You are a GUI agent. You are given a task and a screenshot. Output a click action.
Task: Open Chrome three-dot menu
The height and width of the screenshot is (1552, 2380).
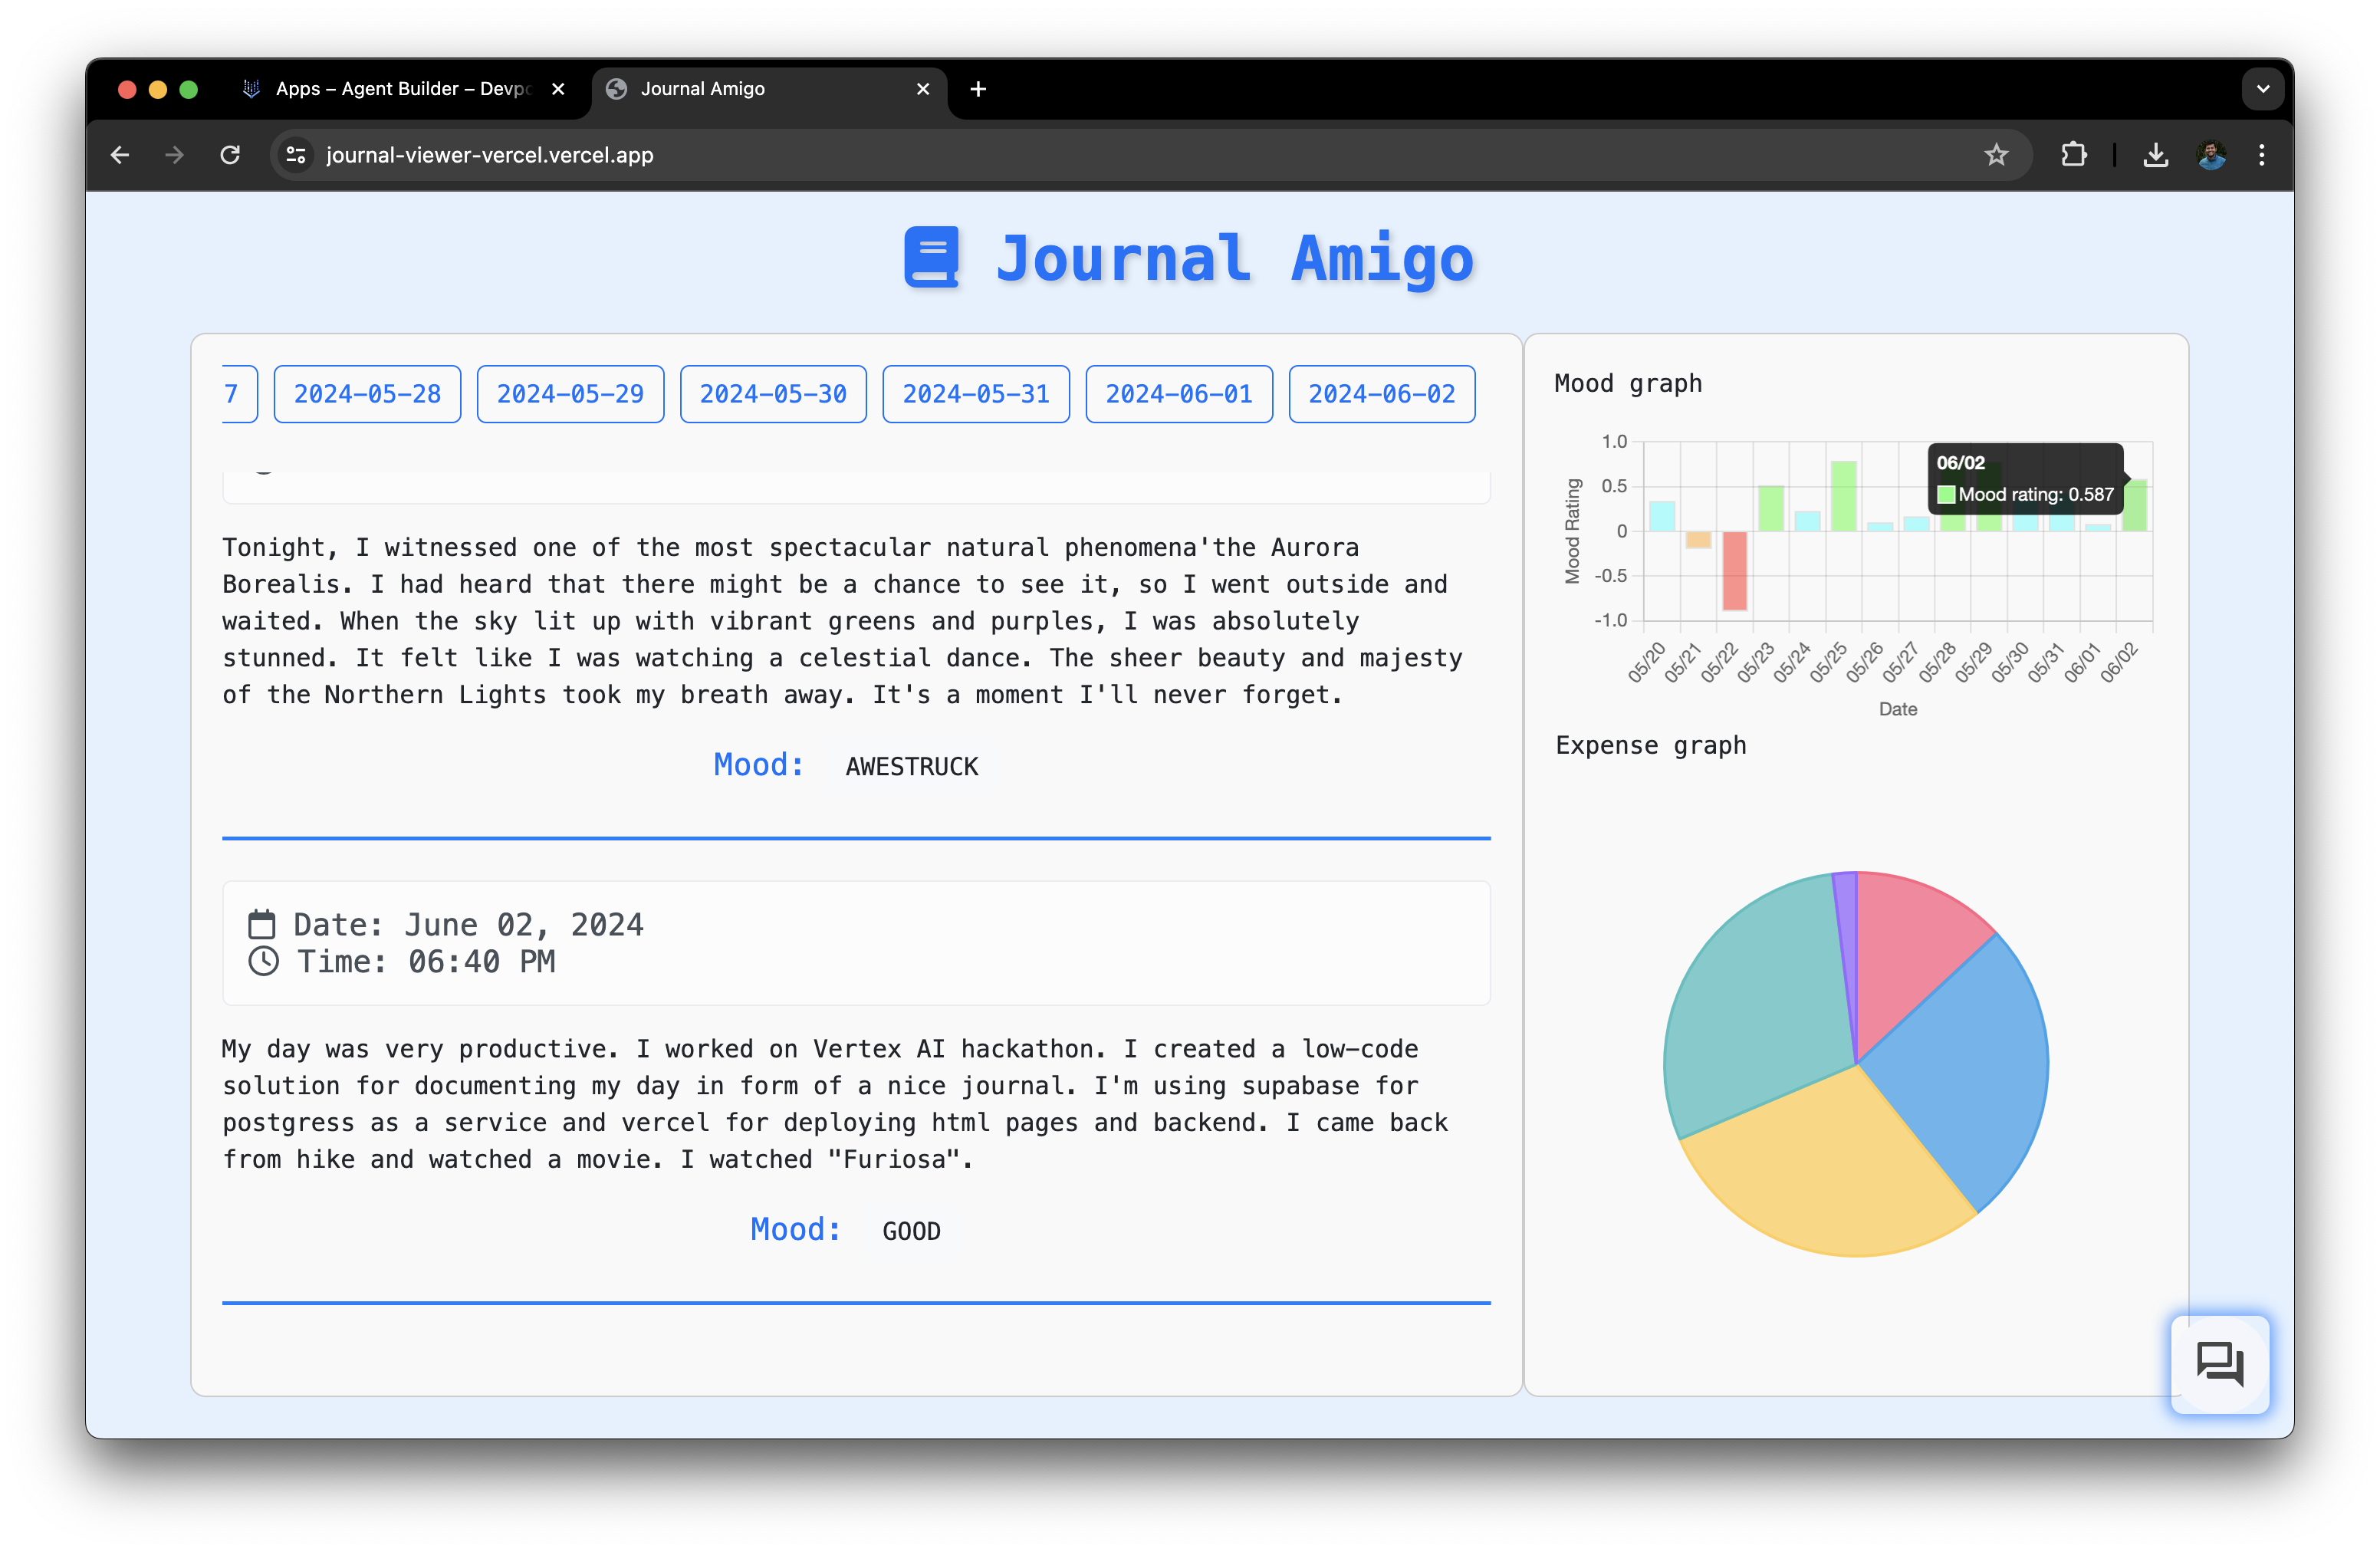tap(2261, 155)
